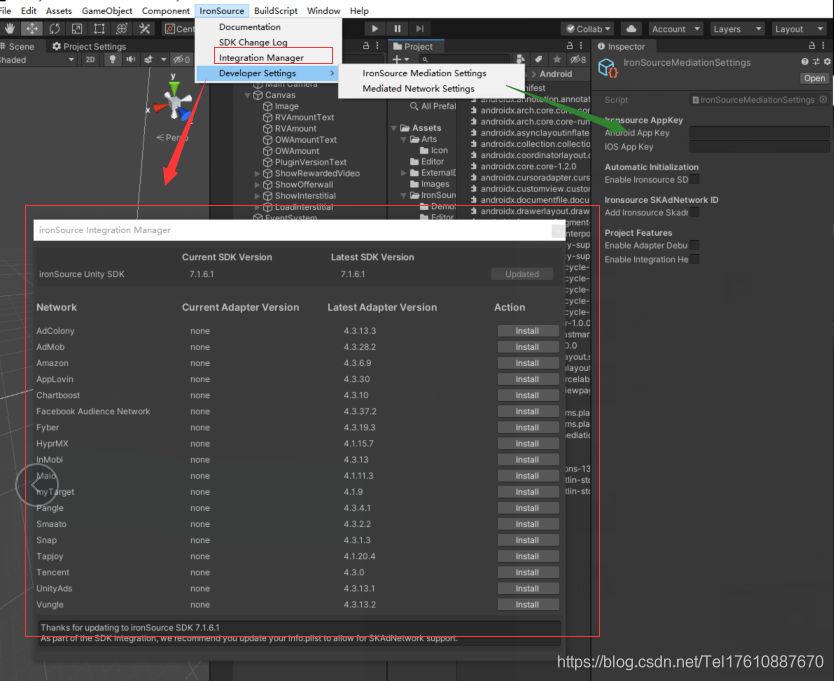The image size is (834, 681).
Task: Switch to the Project Settings tab
Action: pos(89,46)
